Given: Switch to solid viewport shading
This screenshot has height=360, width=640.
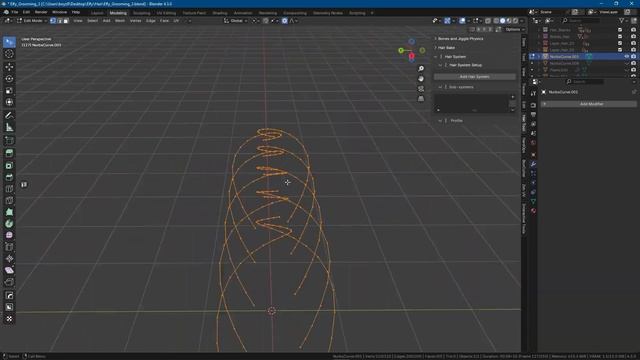Looking at the screenshot, I should coord(502,21).
